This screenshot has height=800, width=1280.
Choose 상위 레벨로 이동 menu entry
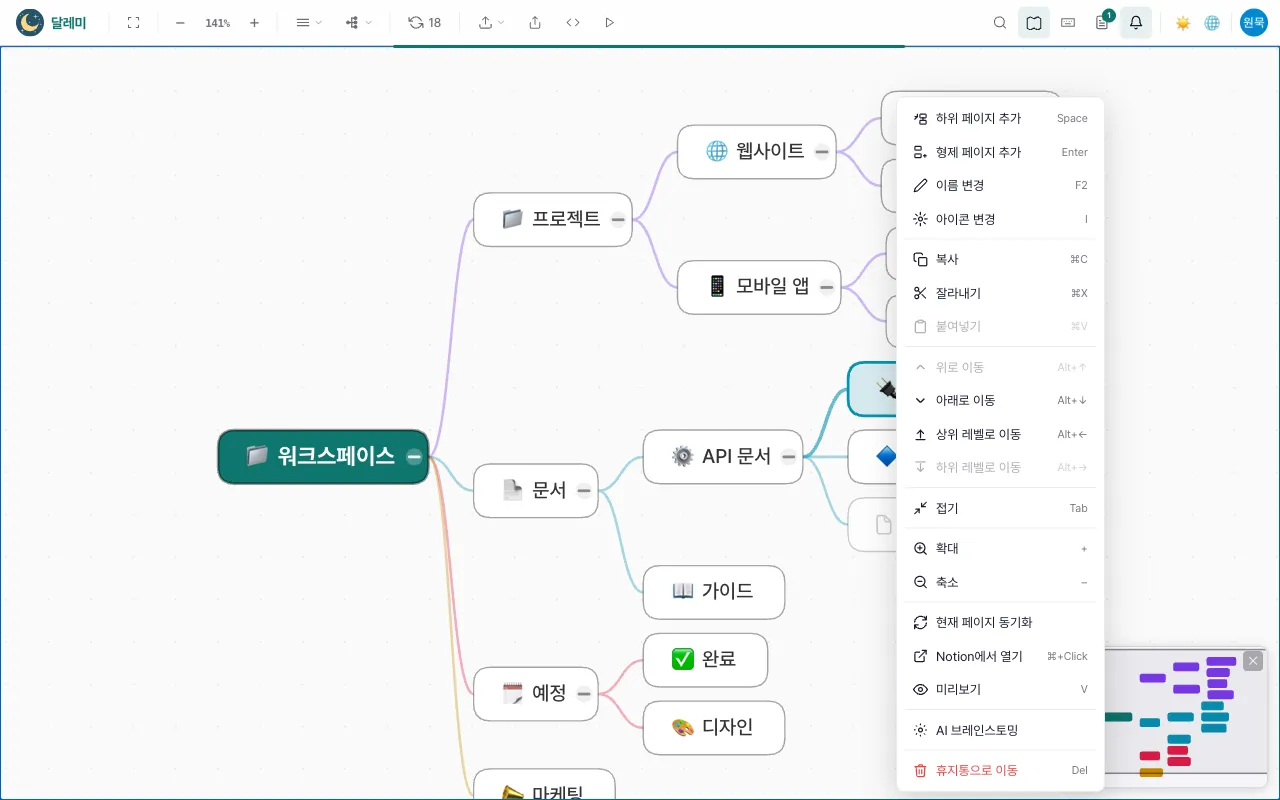tap(1000, 434)
